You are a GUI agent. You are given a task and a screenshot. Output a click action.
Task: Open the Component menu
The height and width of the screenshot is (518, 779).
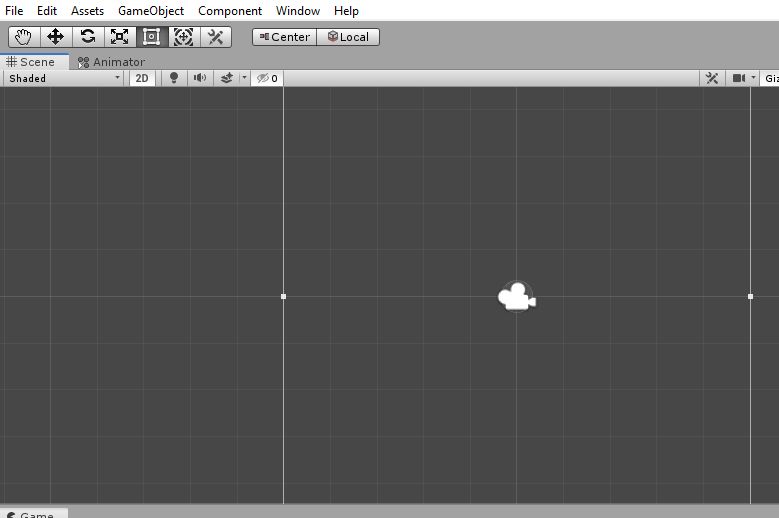230,11
